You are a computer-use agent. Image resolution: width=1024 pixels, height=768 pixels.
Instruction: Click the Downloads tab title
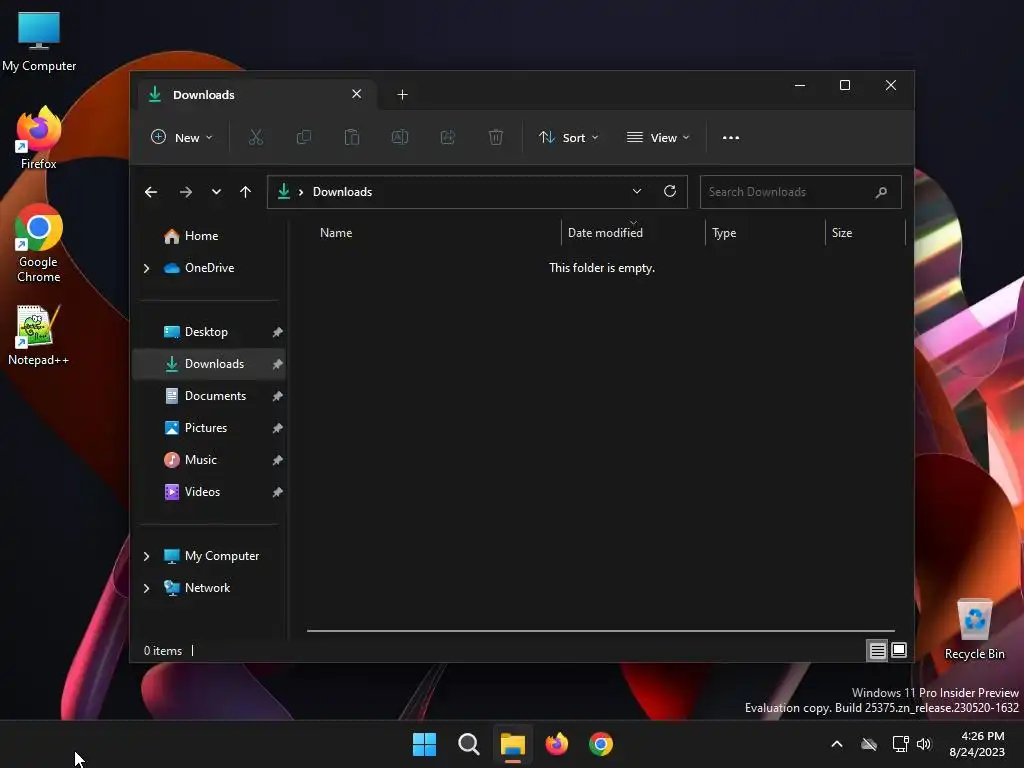pyautogui.click(x=204, y=95)
